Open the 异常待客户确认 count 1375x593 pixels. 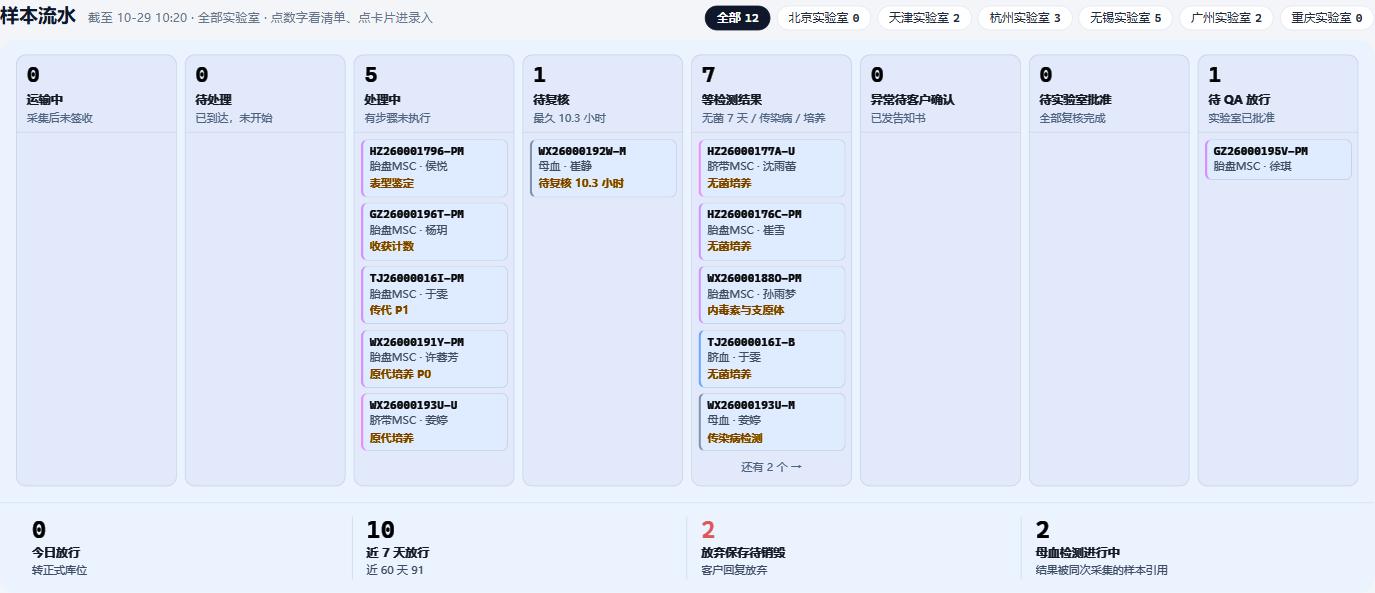click(878, 75)
